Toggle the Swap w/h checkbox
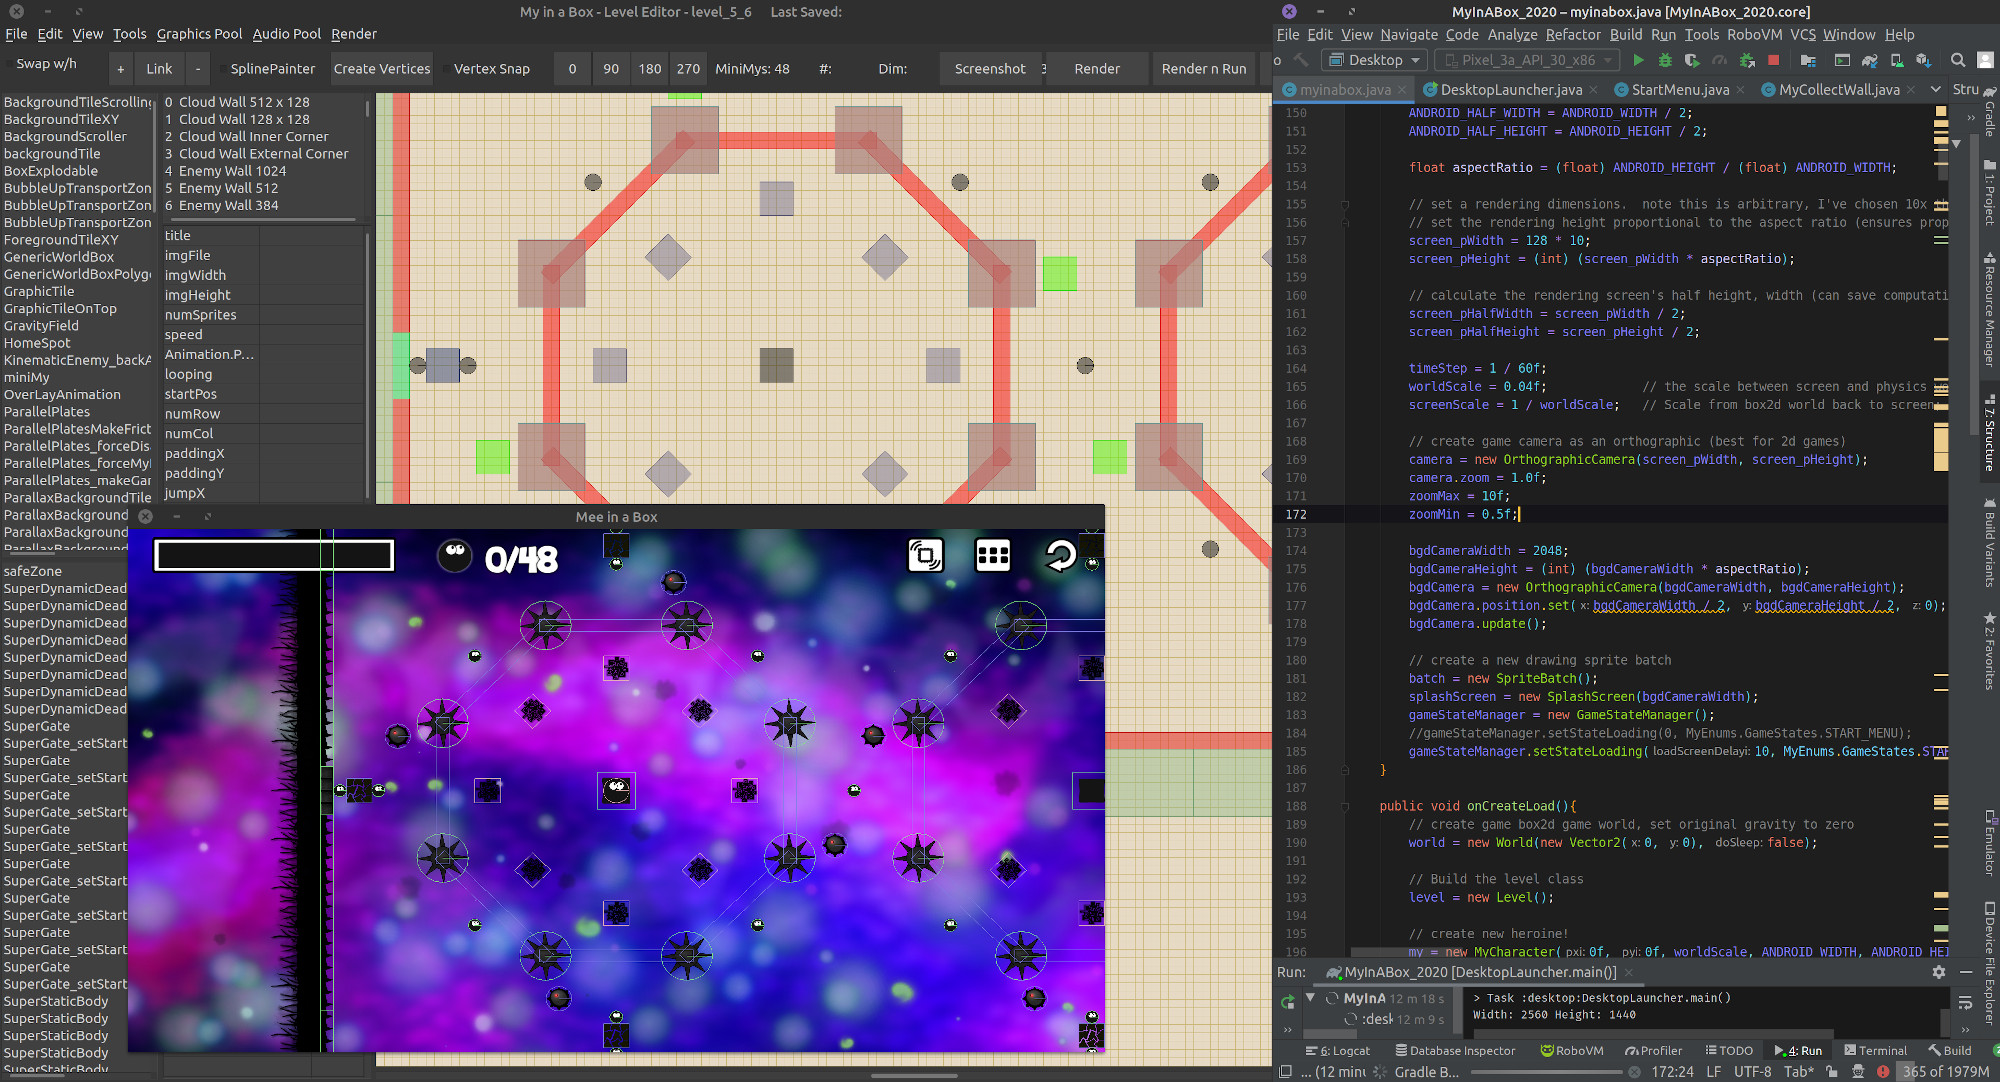 coord(10,64)
